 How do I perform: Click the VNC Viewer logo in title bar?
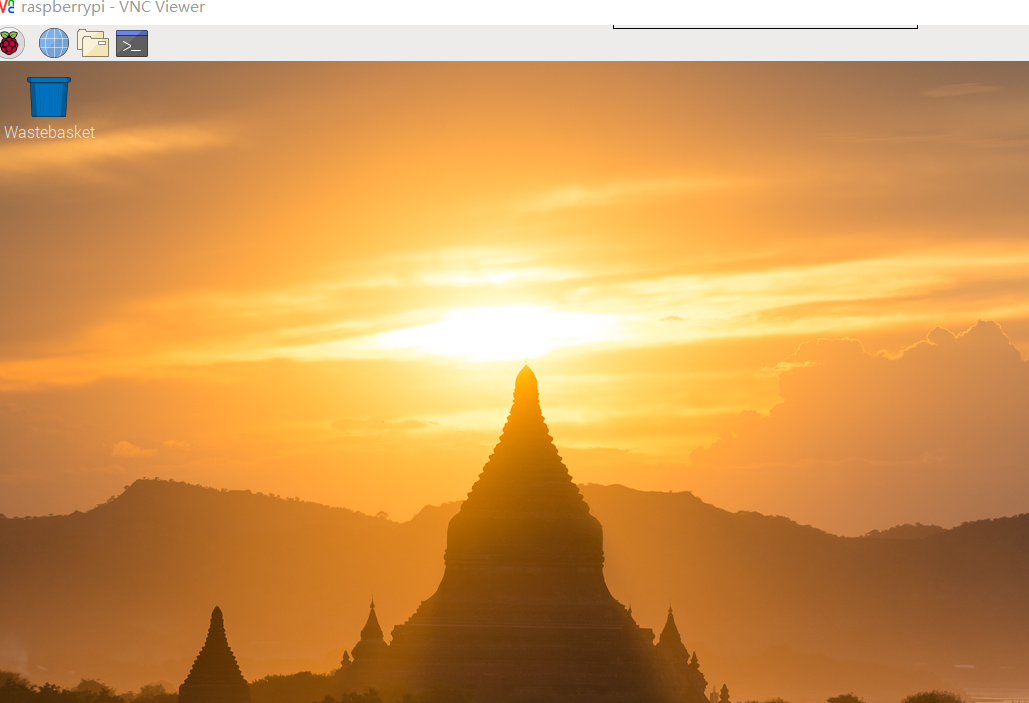7,7
